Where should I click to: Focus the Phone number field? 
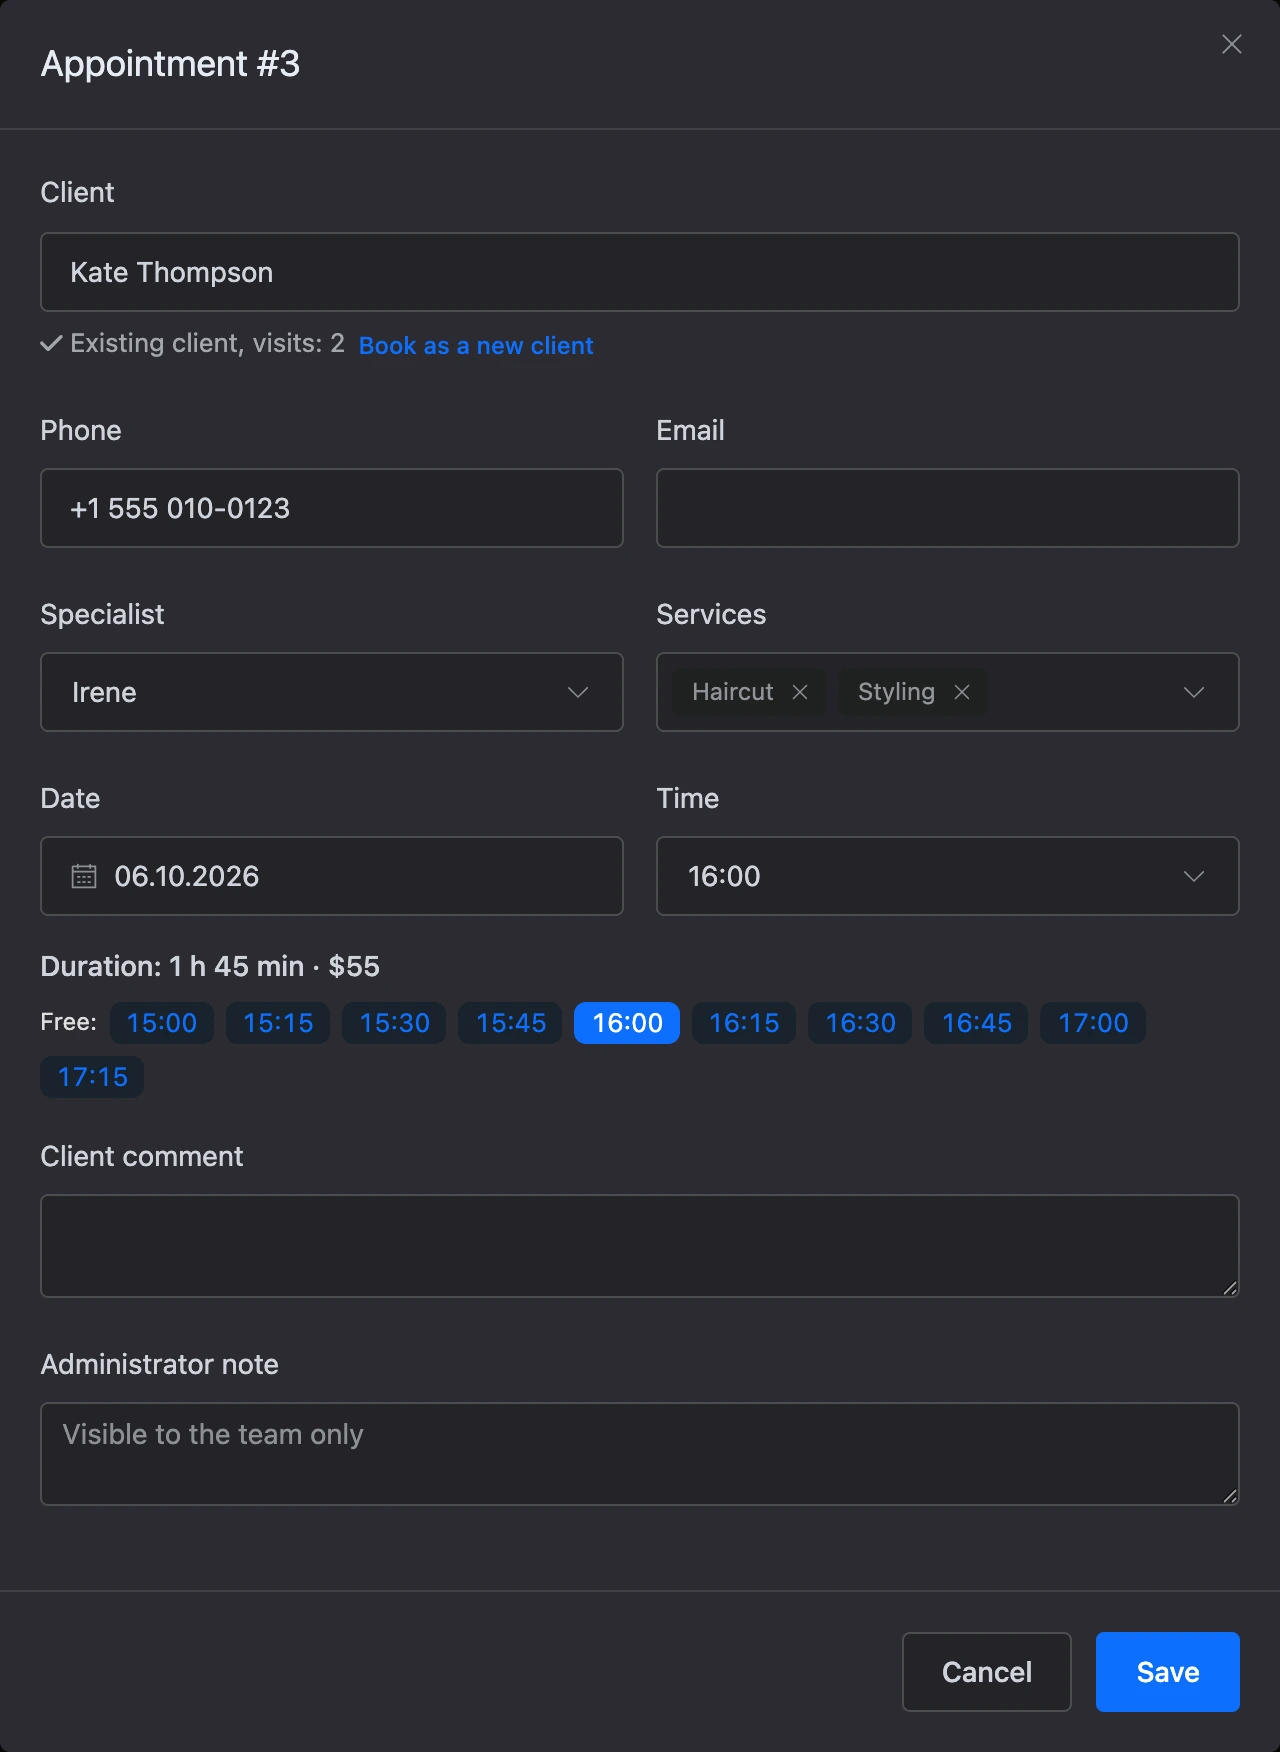(x=332, y=508)
